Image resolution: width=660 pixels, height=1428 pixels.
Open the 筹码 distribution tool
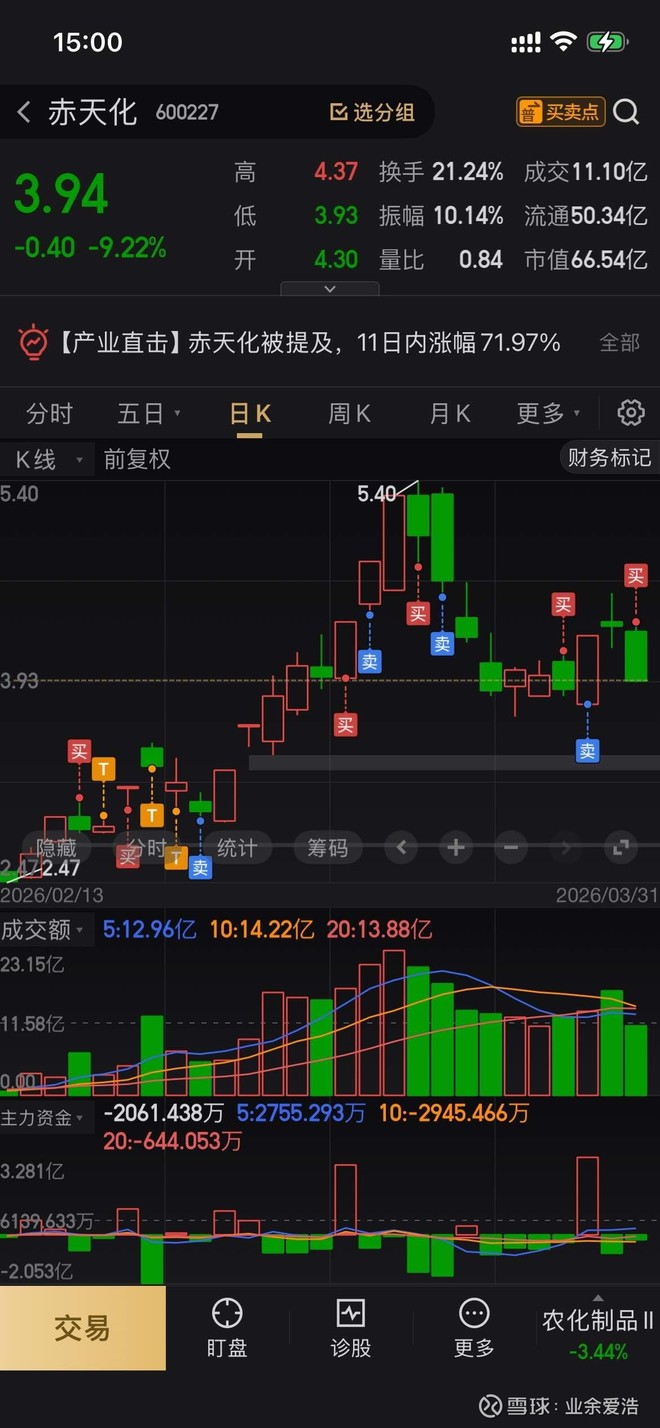pyautogui.click(x=327, y=848)
